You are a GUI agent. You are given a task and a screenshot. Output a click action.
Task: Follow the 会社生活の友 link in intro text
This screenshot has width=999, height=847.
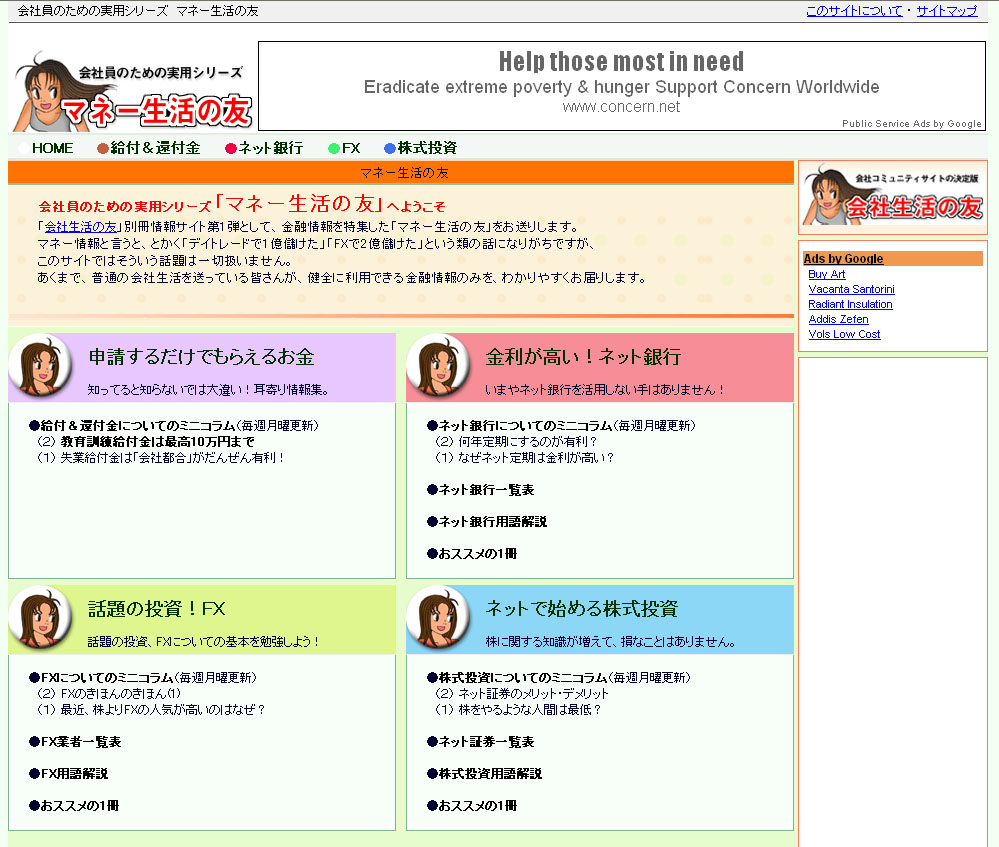[x=81, y=227]
